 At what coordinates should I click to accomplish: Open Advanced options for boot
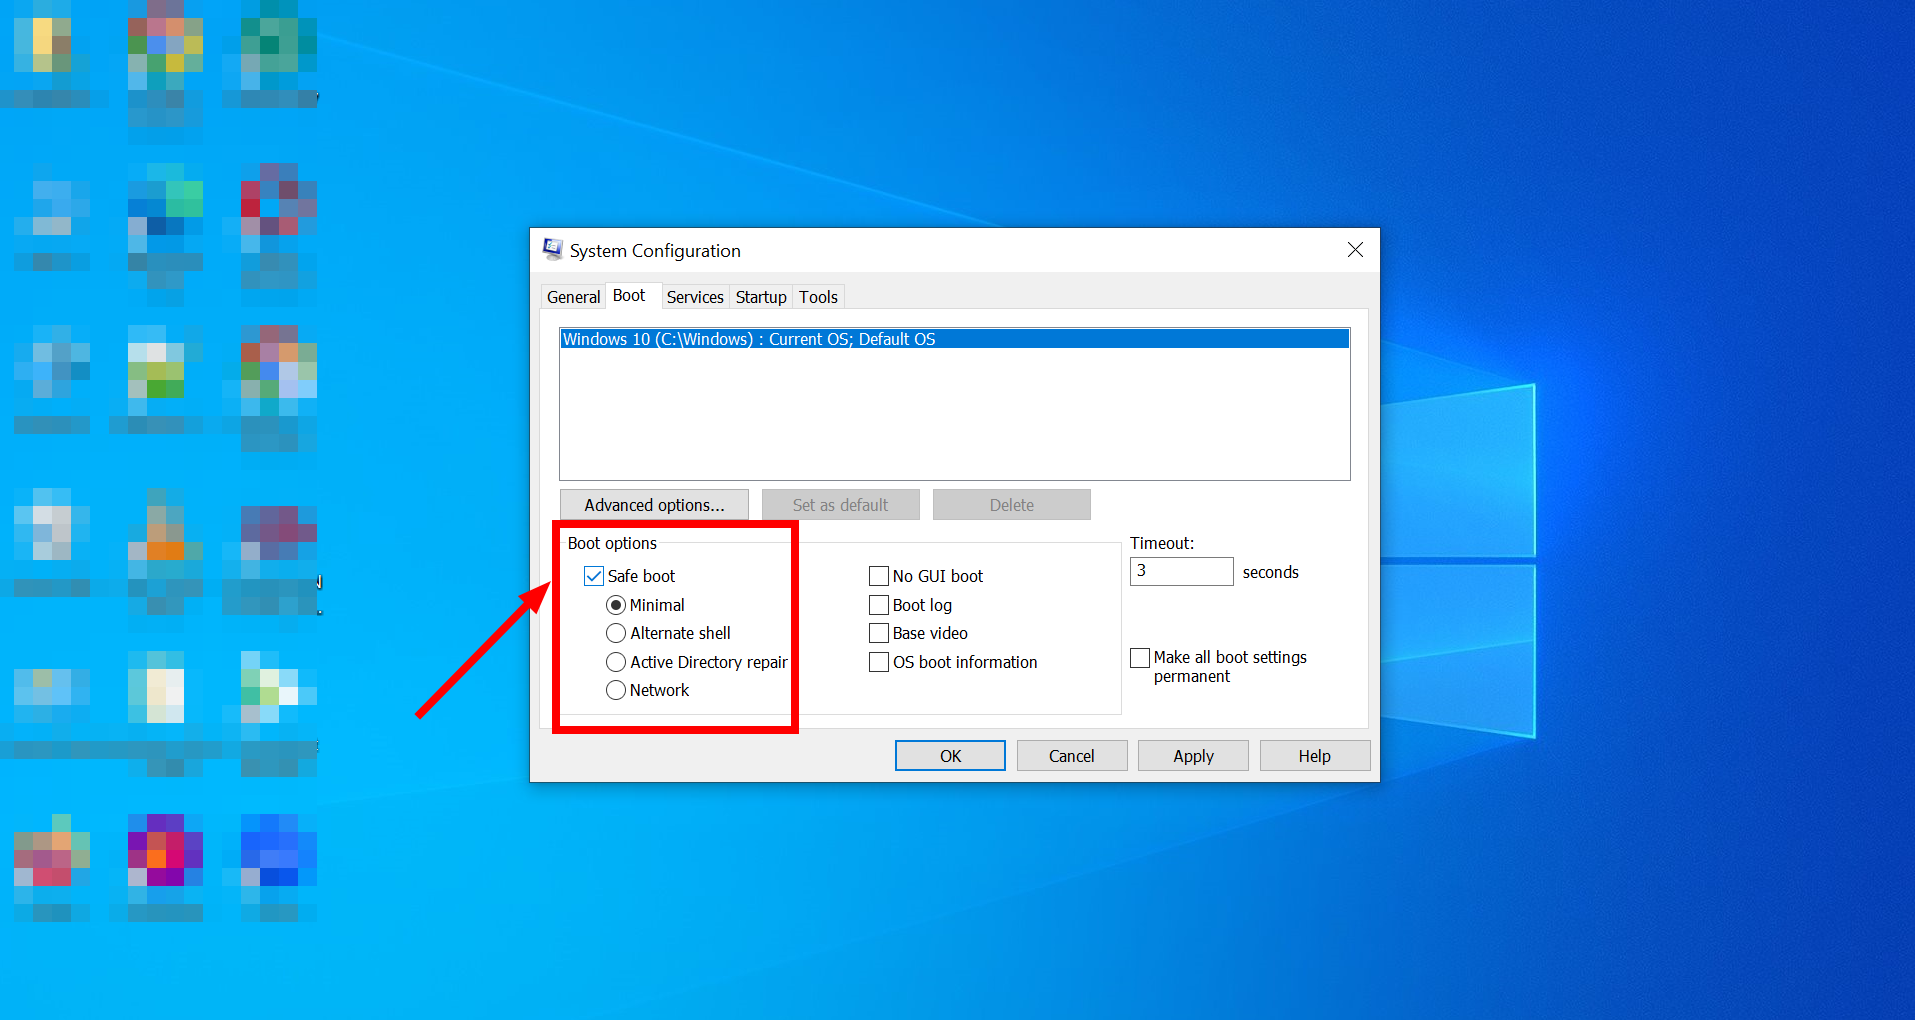tap(654, 505)
